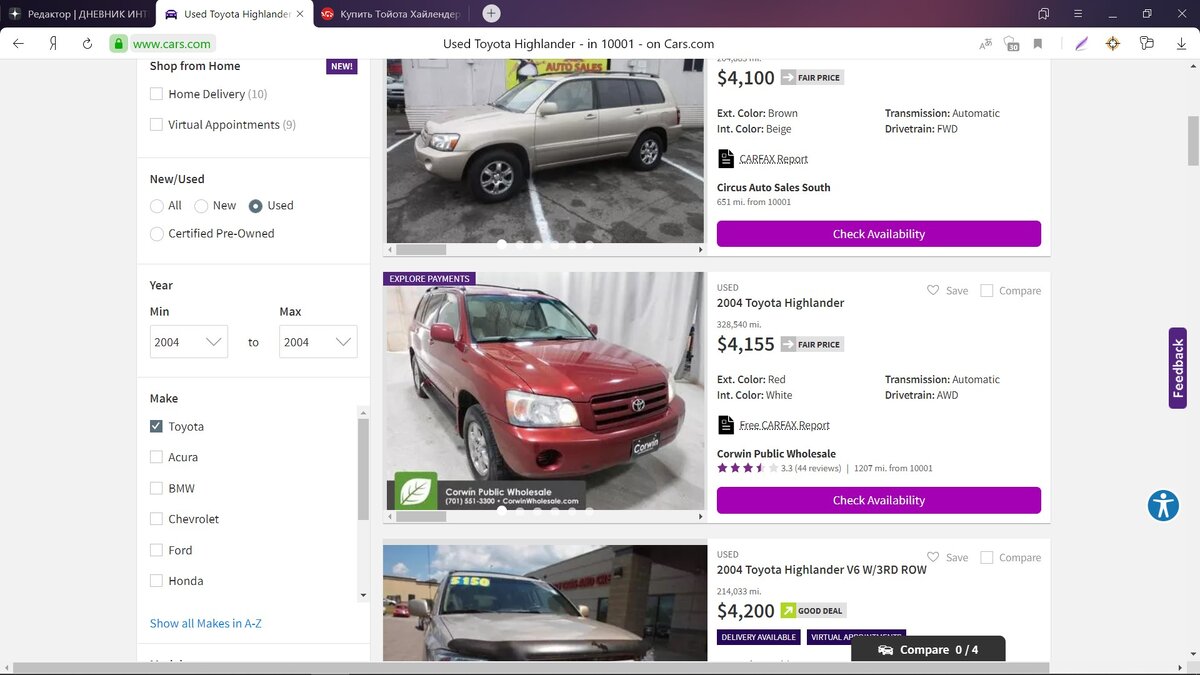Tick Compare on the Highlander V6 W/3RD ROW
This screenshot has width=1200, height=675.
[x=987, y=558]
